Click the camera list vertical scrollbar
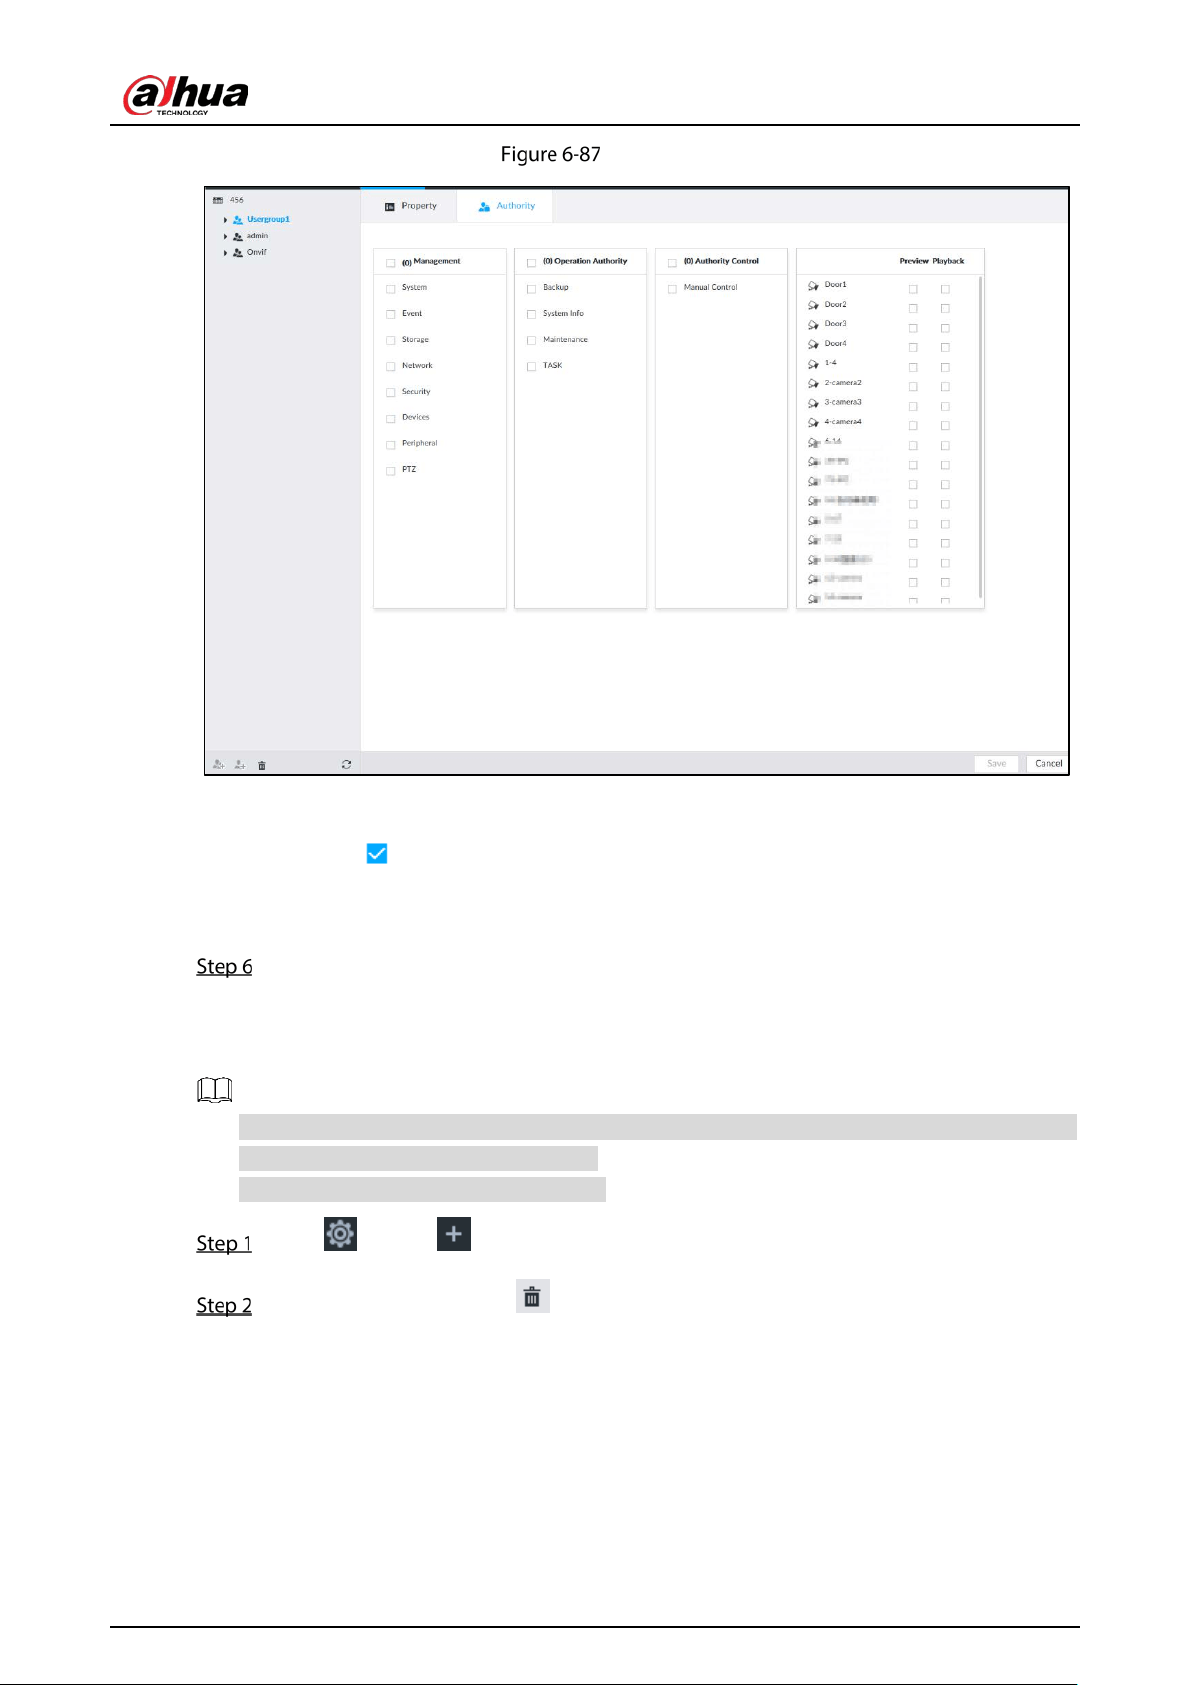Screen dimensions: 1192x1685 [981, 437]
